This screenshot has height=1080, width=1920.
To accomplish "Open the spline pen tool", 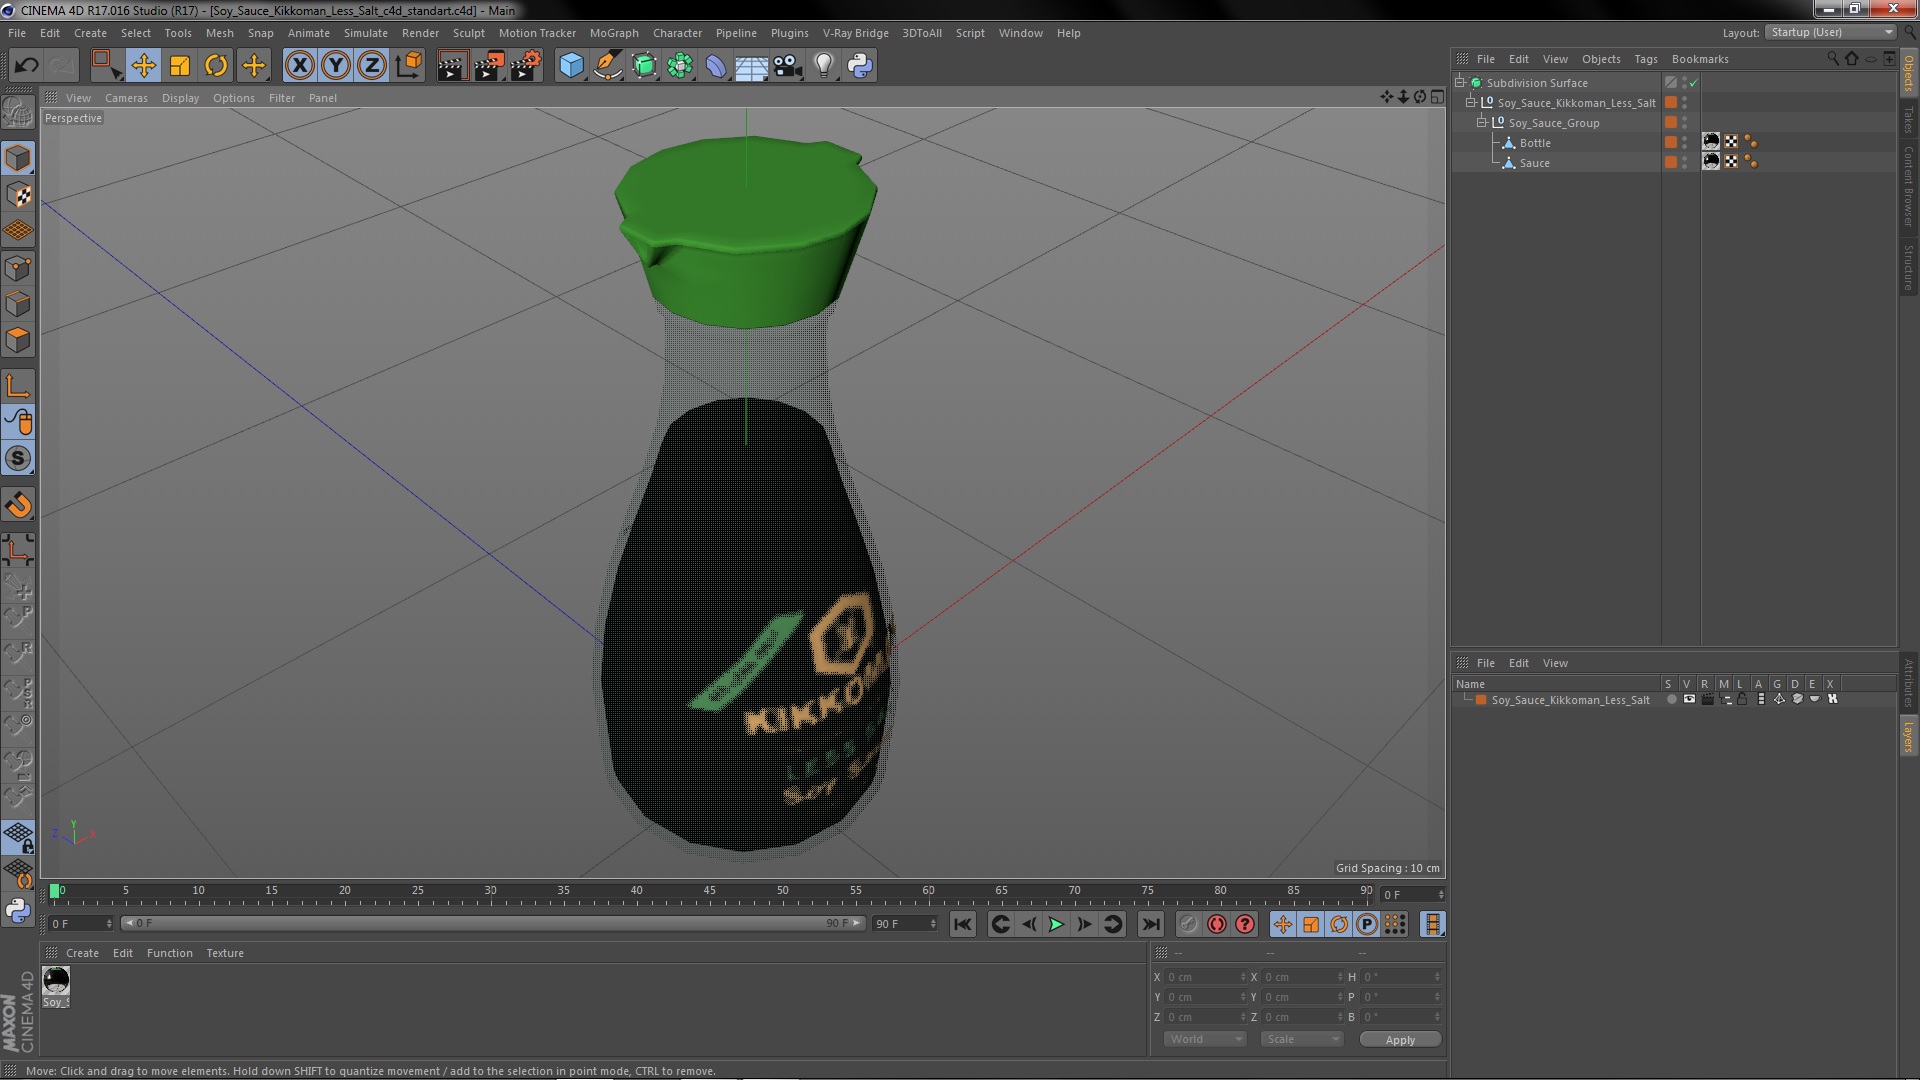I will click(x=608, y=66).
